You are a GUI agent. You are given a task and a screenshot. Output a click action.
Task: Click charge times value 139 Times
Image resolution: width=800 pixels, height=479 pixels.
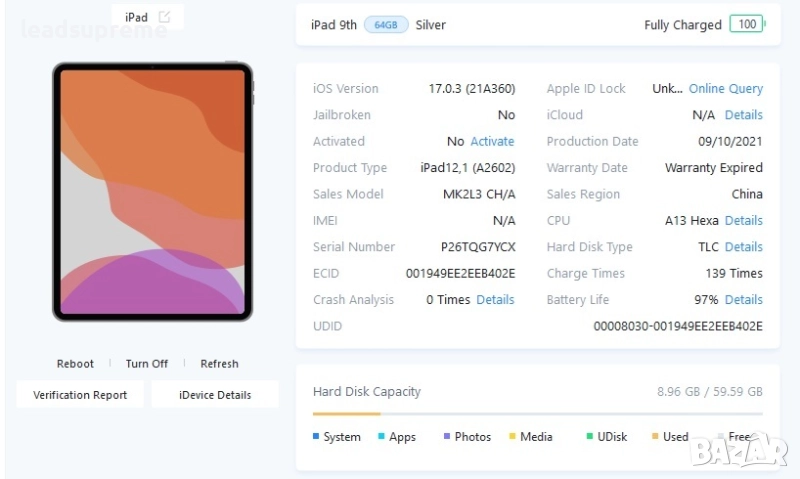[x=734, y=273]
